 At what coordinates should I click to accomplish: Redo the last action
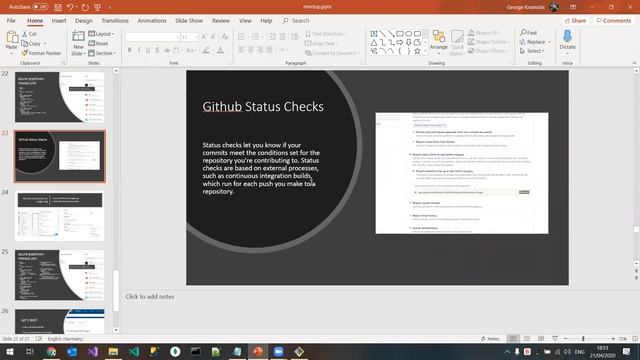85,7
